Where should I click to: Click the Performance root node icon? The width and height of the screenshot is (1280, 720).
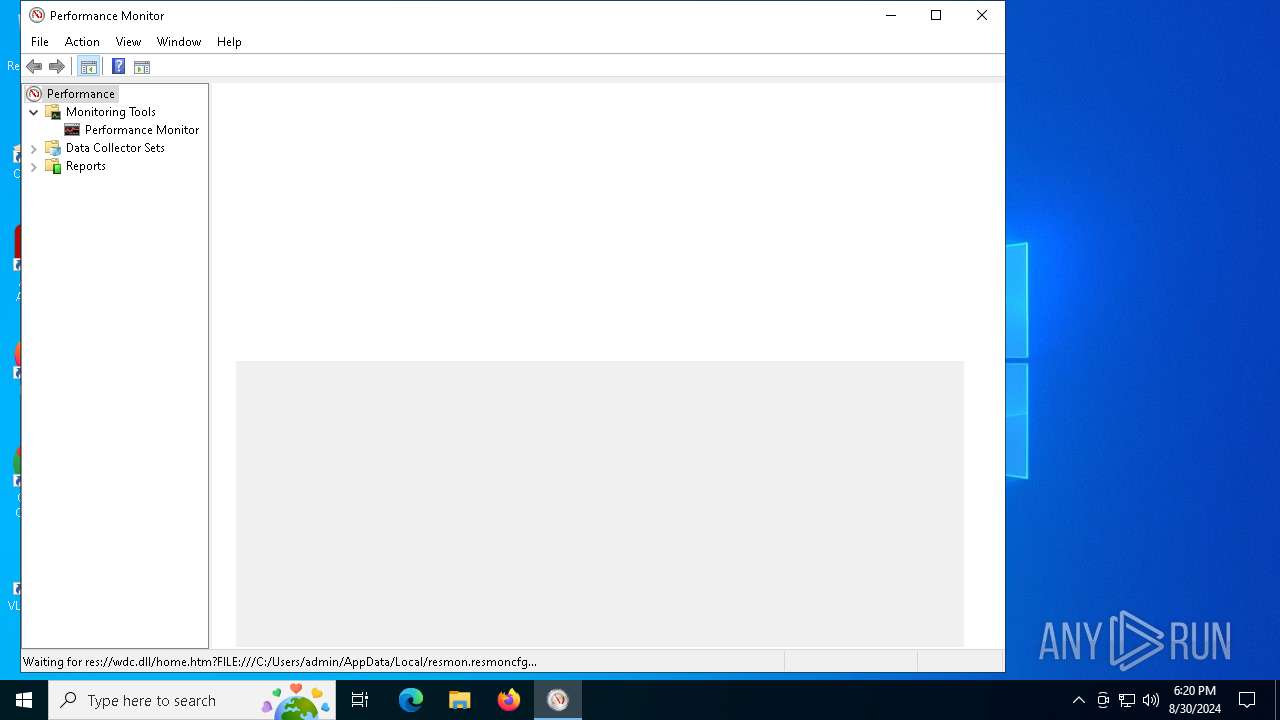click(x=35, y=94)
